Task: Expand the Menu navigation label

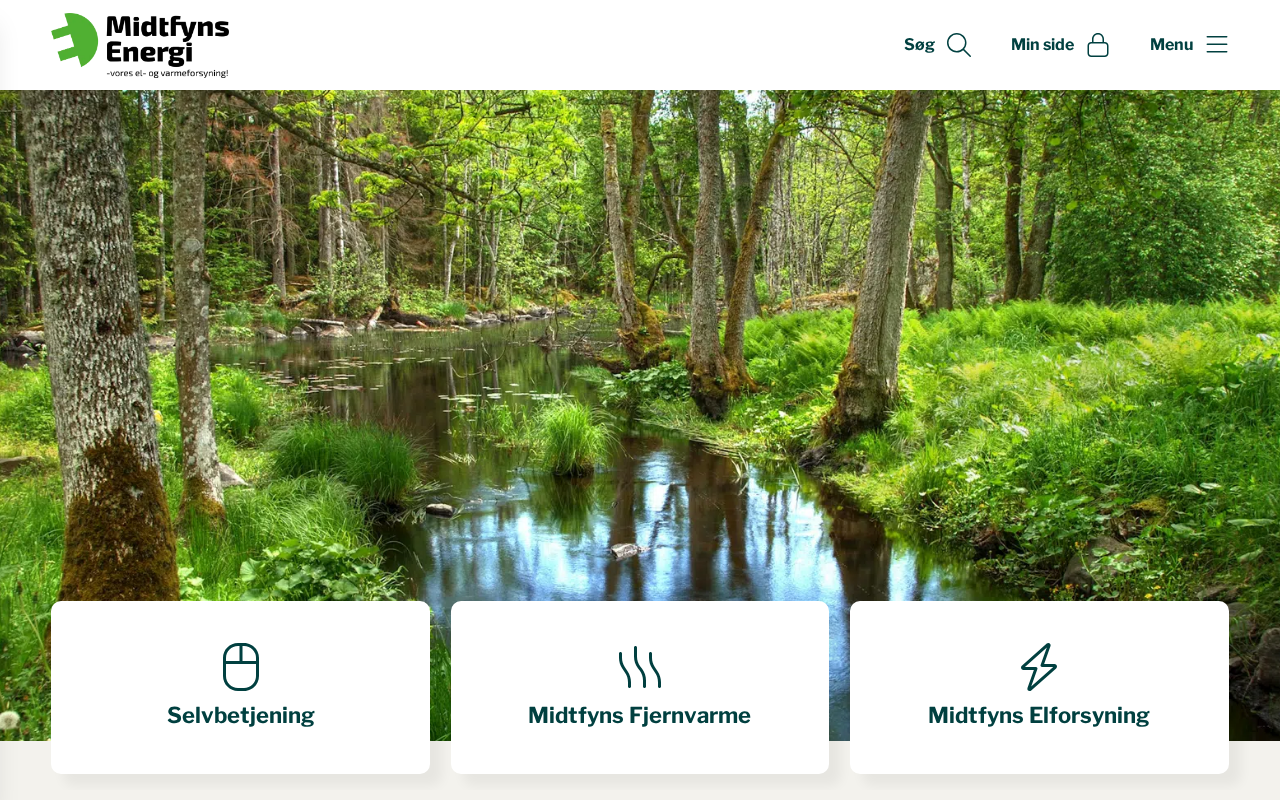Action: (1171, 44)
